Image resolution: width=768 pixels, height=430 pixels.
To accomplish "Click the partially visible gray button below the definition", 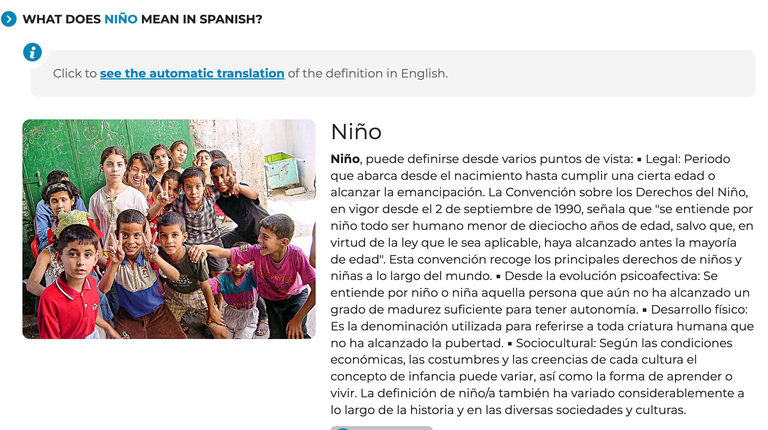I will pos(382,428).
